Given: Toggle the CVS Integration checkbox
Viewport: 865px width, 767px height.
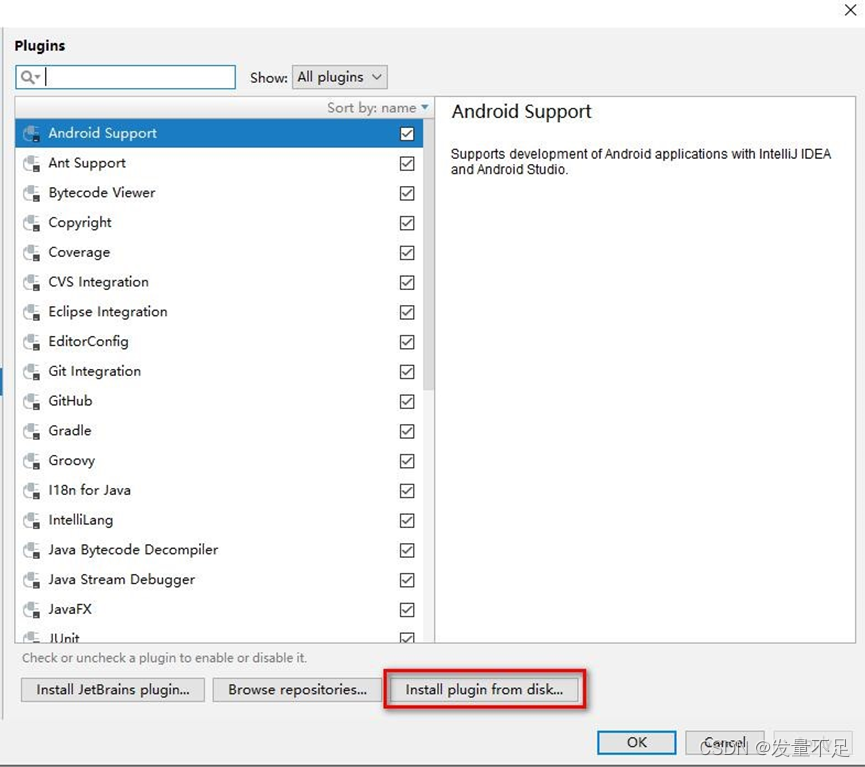Looking at the screenshot, I should (x=407, y=283).
